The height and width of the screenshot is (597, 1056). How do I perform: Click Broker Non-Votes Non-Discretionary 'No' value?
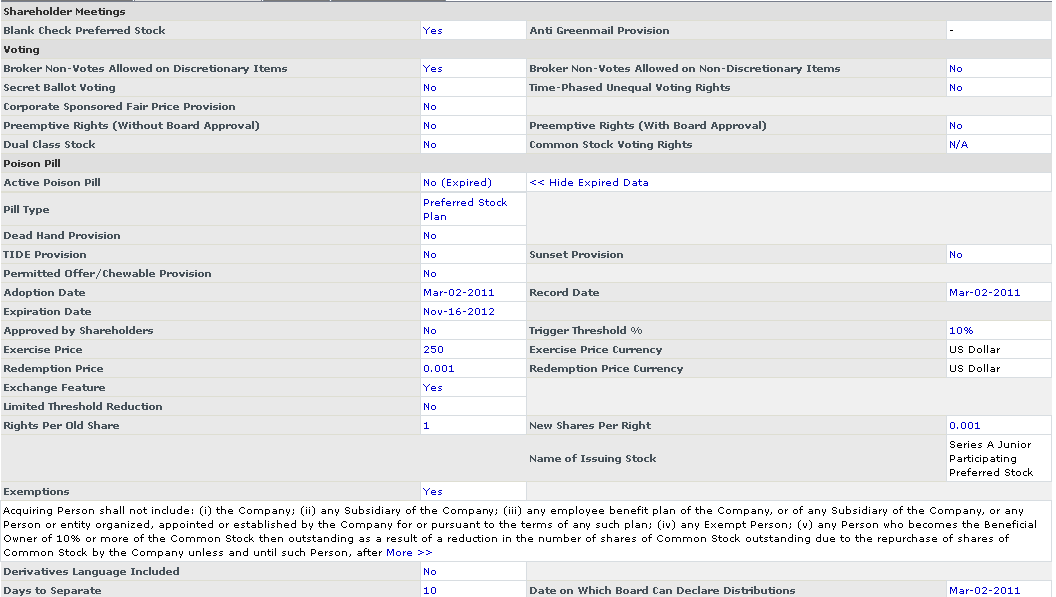click(956, 69)
